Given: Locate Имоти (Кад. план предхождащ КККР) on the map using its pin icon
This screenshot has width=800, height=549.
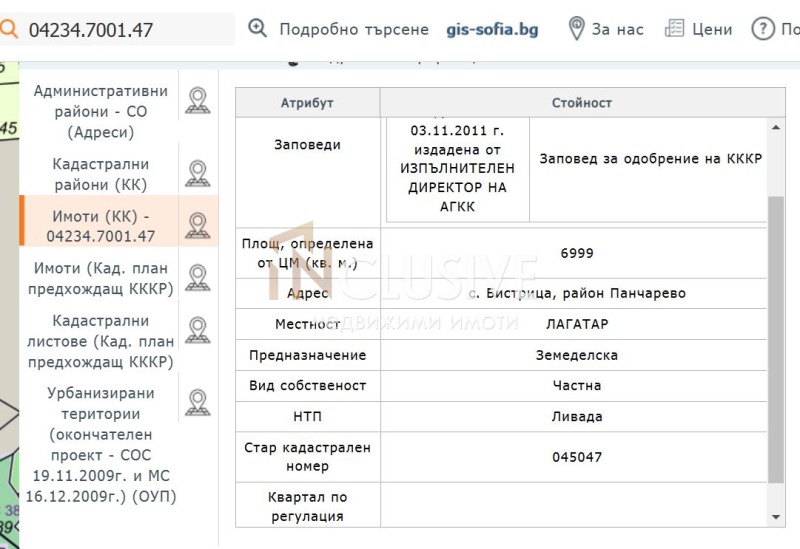Looking at the screenshot, I should click(x=197, y=278).
